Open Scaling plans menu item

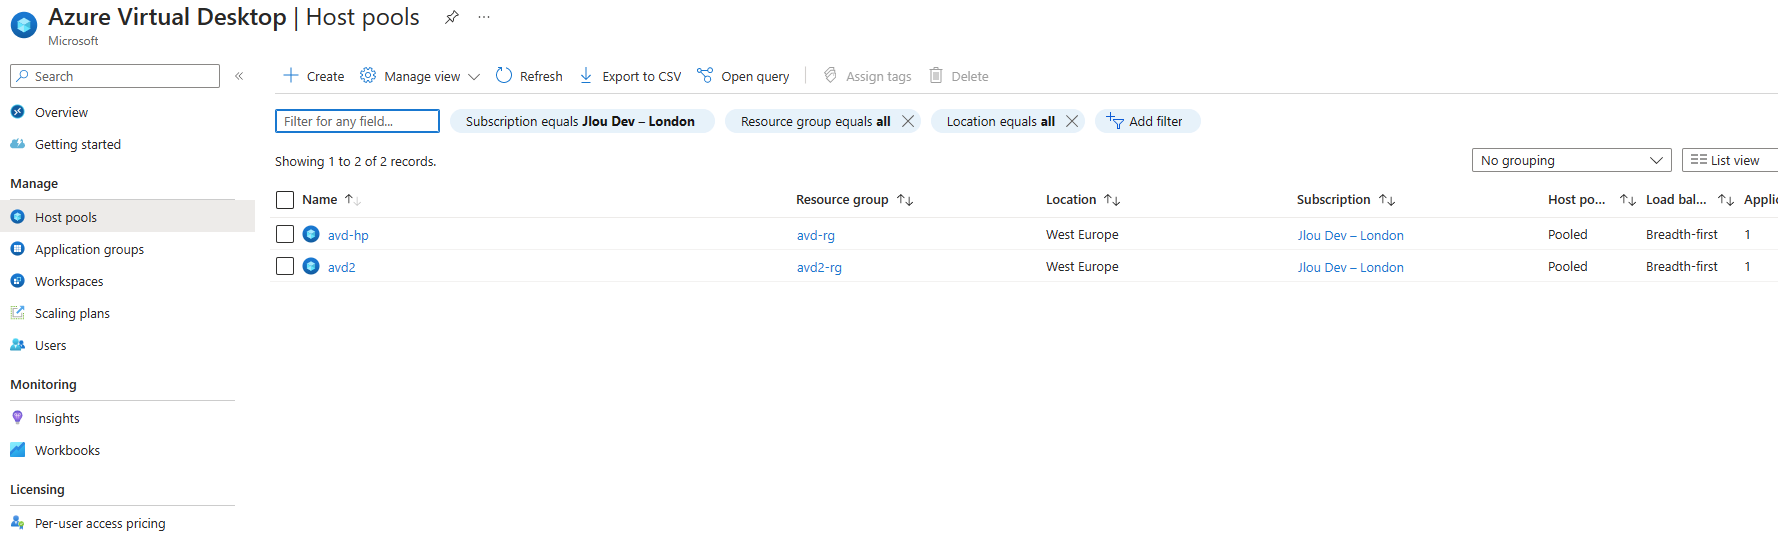(x=72, y=313)
